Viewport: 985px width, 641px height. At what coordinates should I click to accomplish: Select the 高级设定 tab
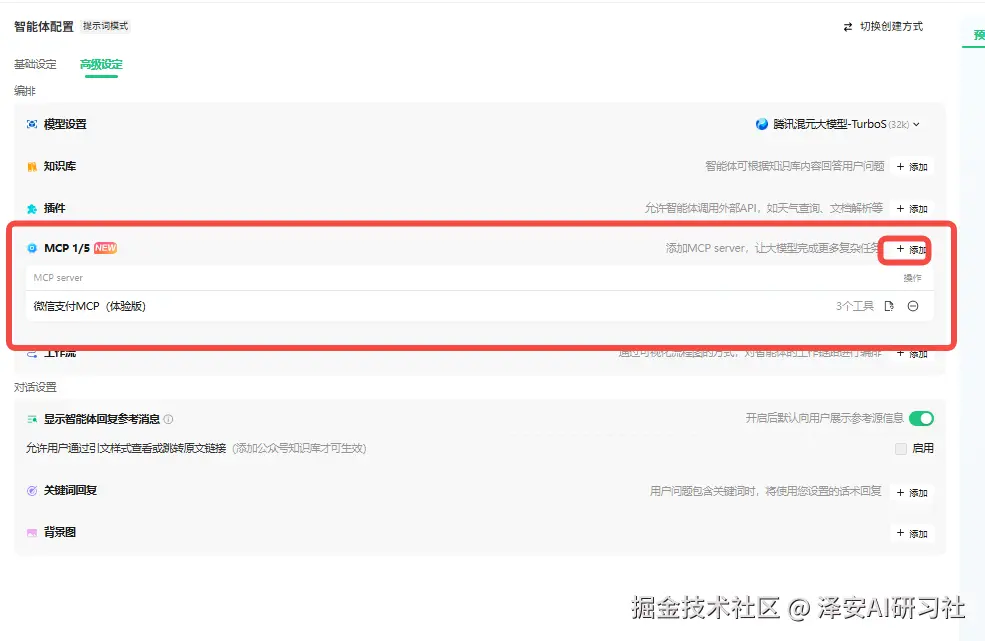[x=101, y=64]
